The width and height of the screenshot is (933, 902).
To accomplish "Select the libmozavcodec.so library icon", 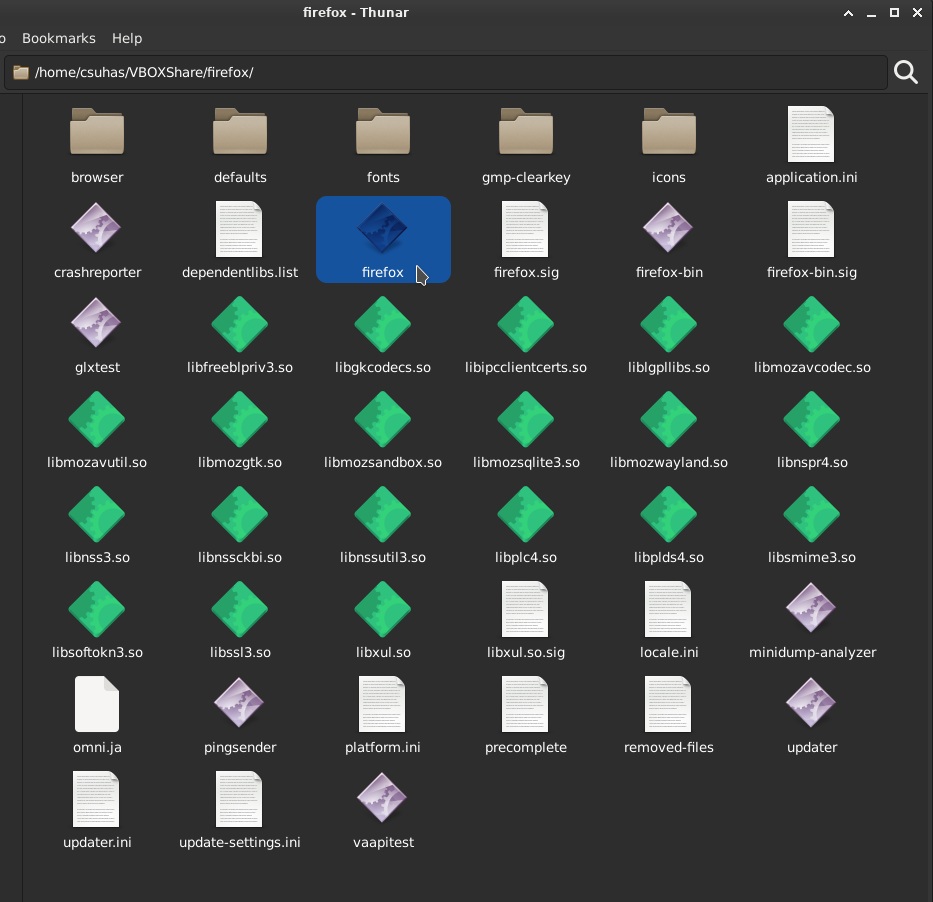I will coord(812,324).
